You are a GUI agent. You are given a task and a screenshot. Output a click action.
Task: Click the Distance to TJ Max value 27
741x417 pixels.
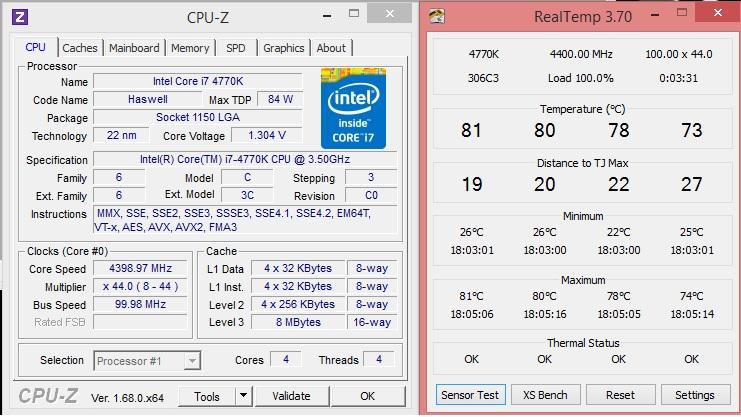pos(691,184)
